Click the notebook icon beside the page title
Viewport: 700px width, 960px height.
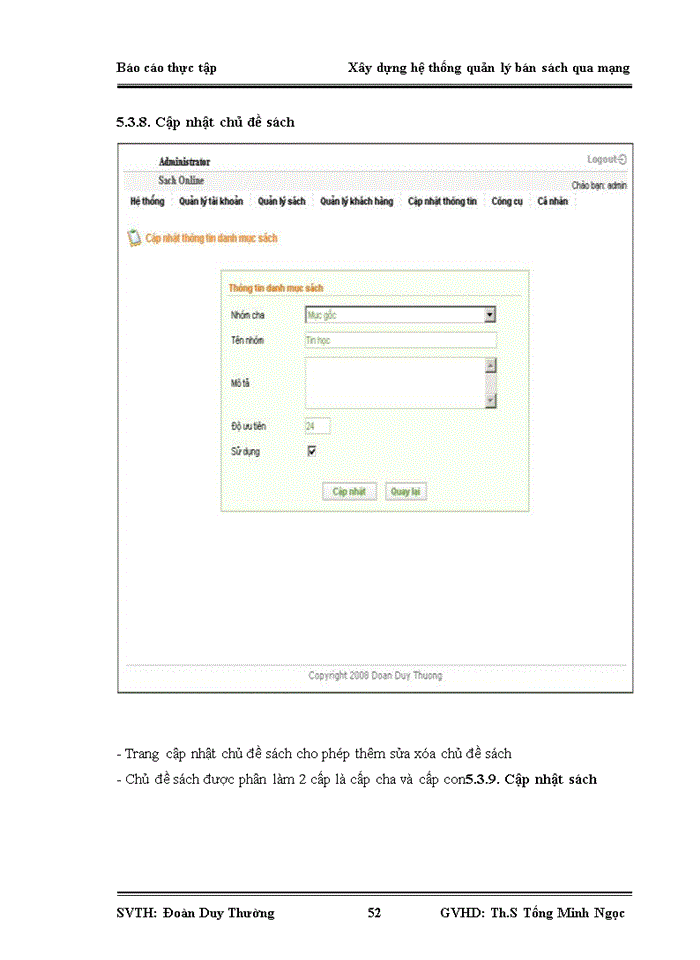coord(134,238)
